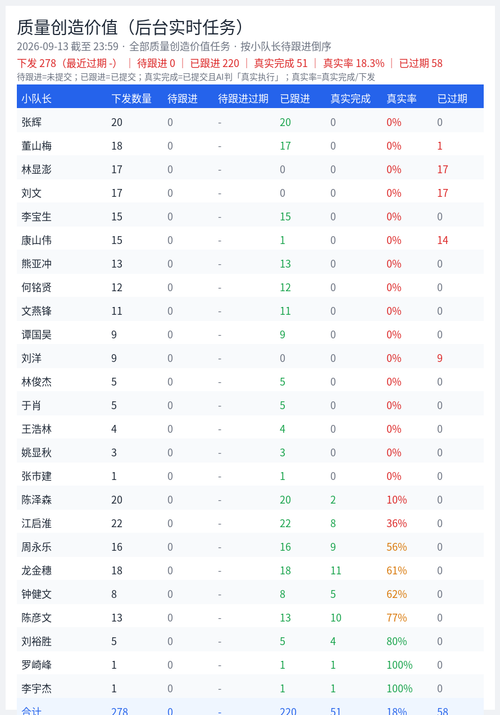Image resolution: width=500 pixels, height=715 pixels.
Task: Click the summary text 下发 278
Action: coord(36,63)
